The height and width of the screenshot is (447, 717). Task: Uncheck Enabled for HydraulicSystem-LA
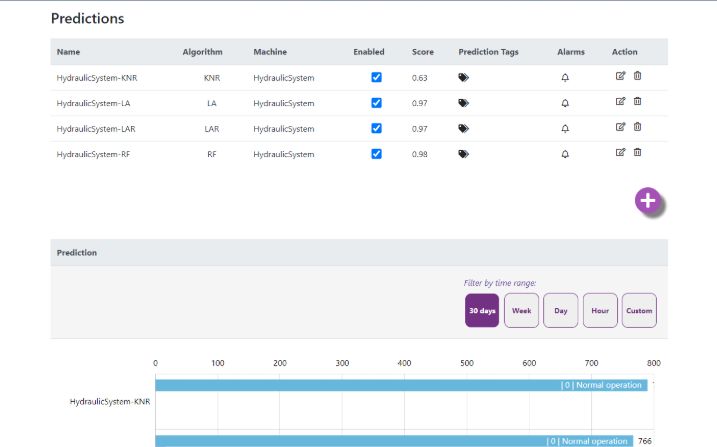click(x=376, y=102)
